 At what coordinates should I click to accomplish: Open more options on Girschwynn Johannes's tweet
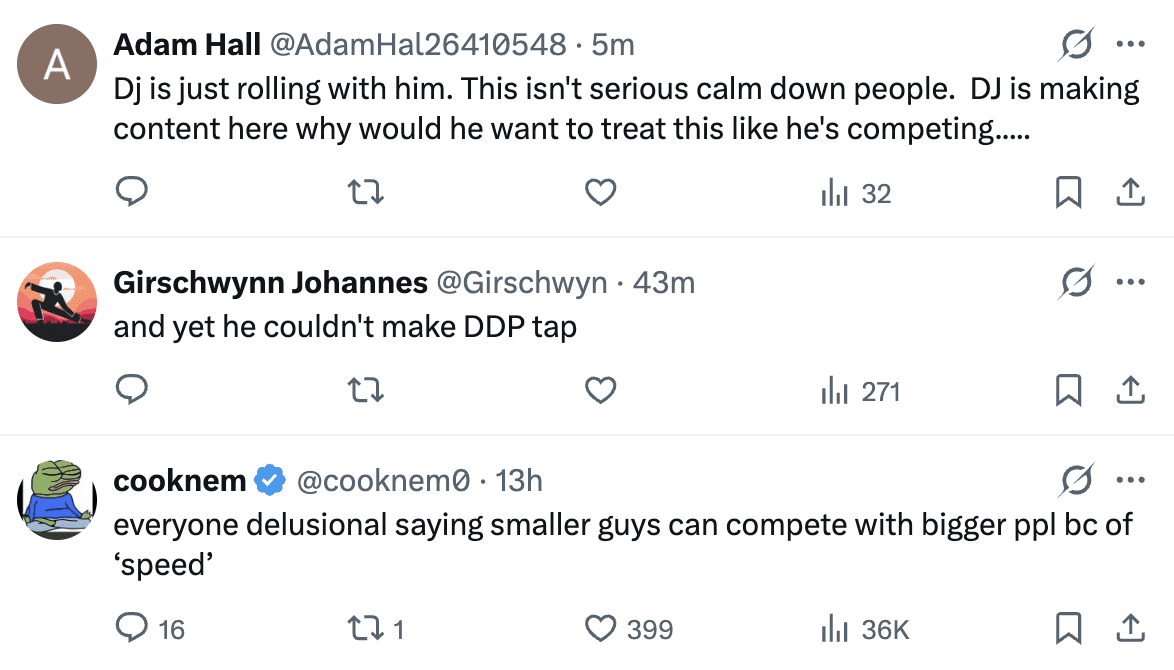point(1130,283)
